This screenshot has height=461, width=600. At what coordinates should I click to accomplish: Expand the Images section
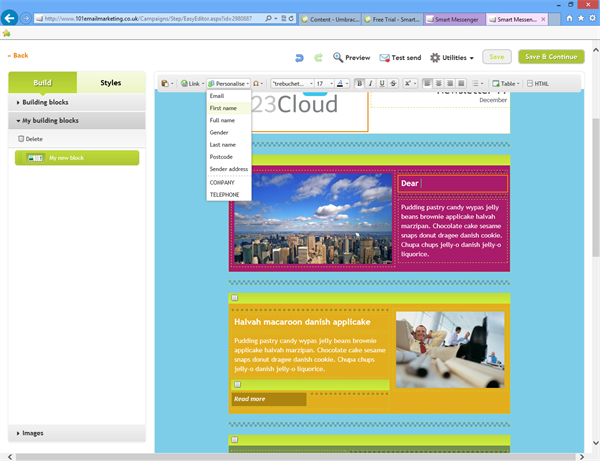point(77,433)
